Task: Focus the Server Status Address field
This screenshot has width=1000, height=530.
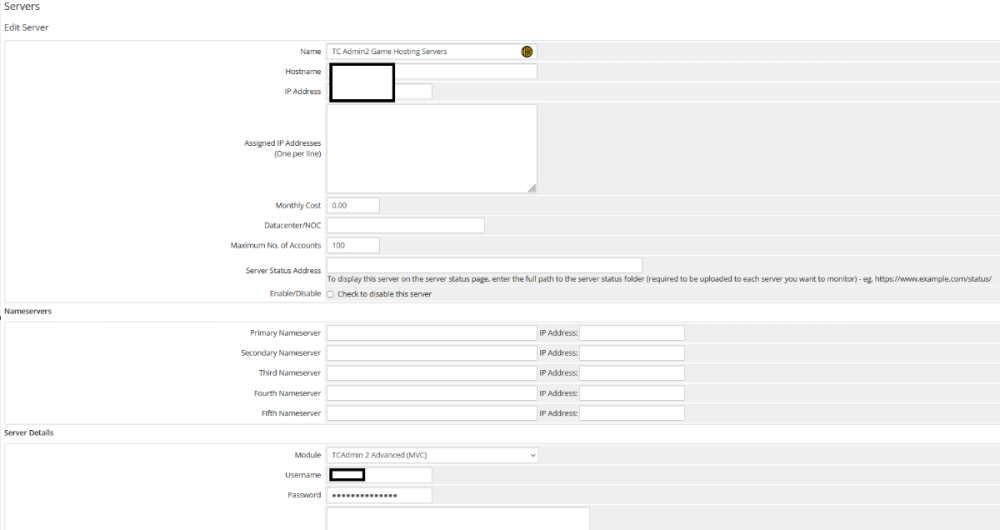Action: click(x=484, y=265)
